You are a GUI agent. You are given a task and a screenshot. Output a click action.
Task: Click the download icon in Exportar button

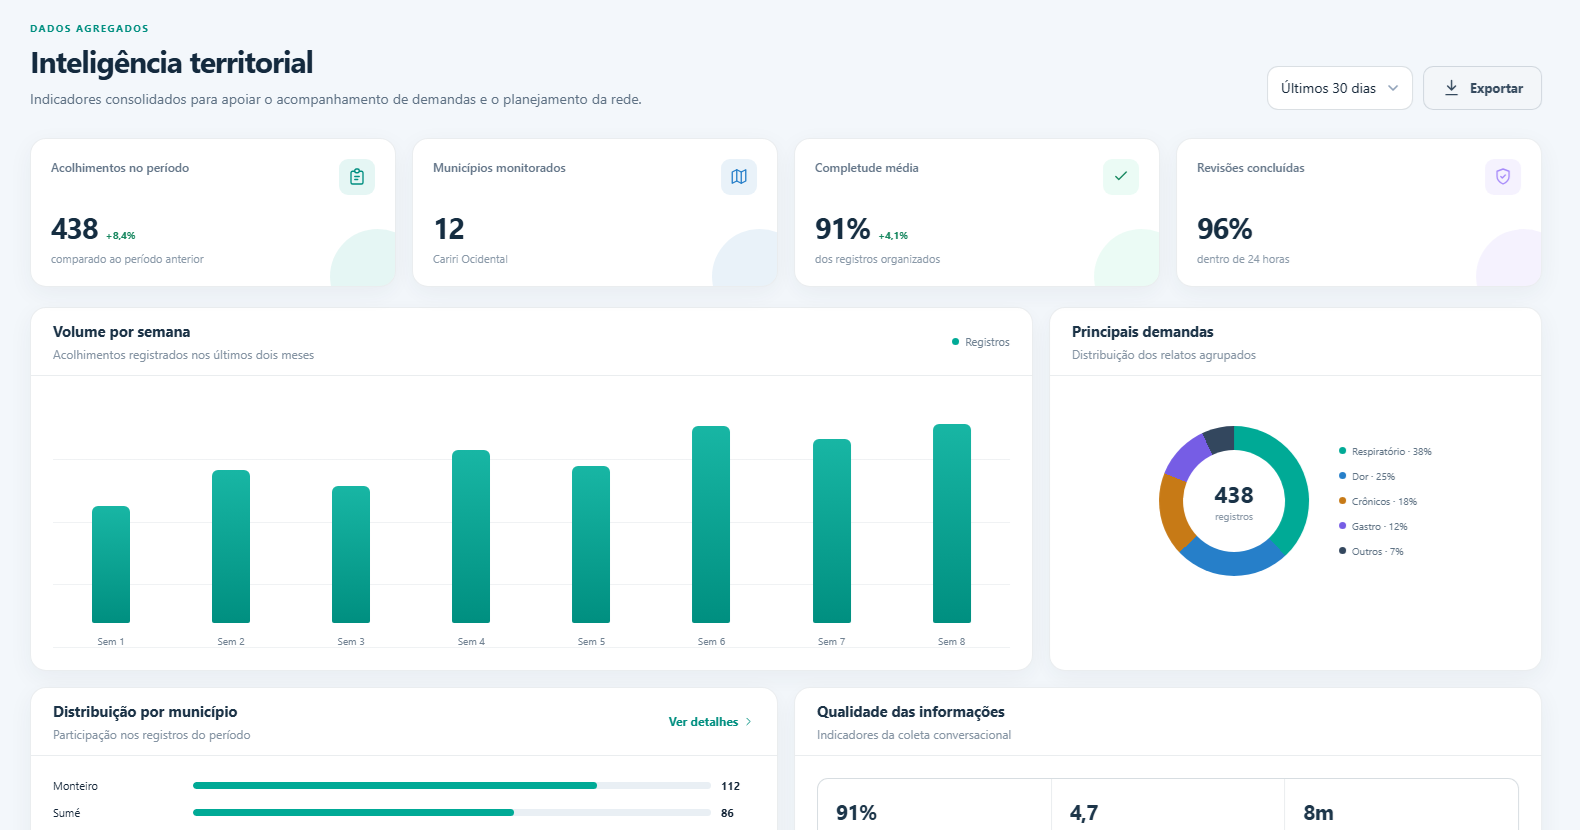pos(1452,88)
